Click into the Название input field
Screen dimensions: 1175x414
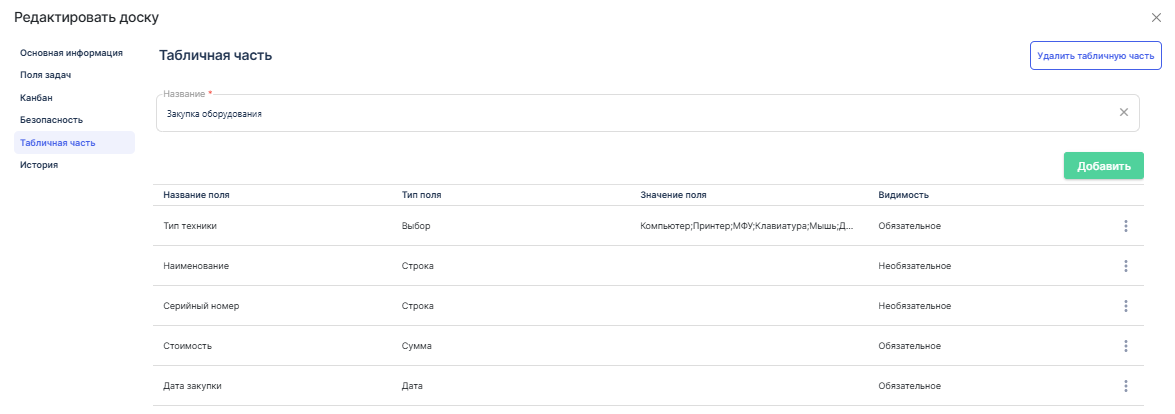630,114
